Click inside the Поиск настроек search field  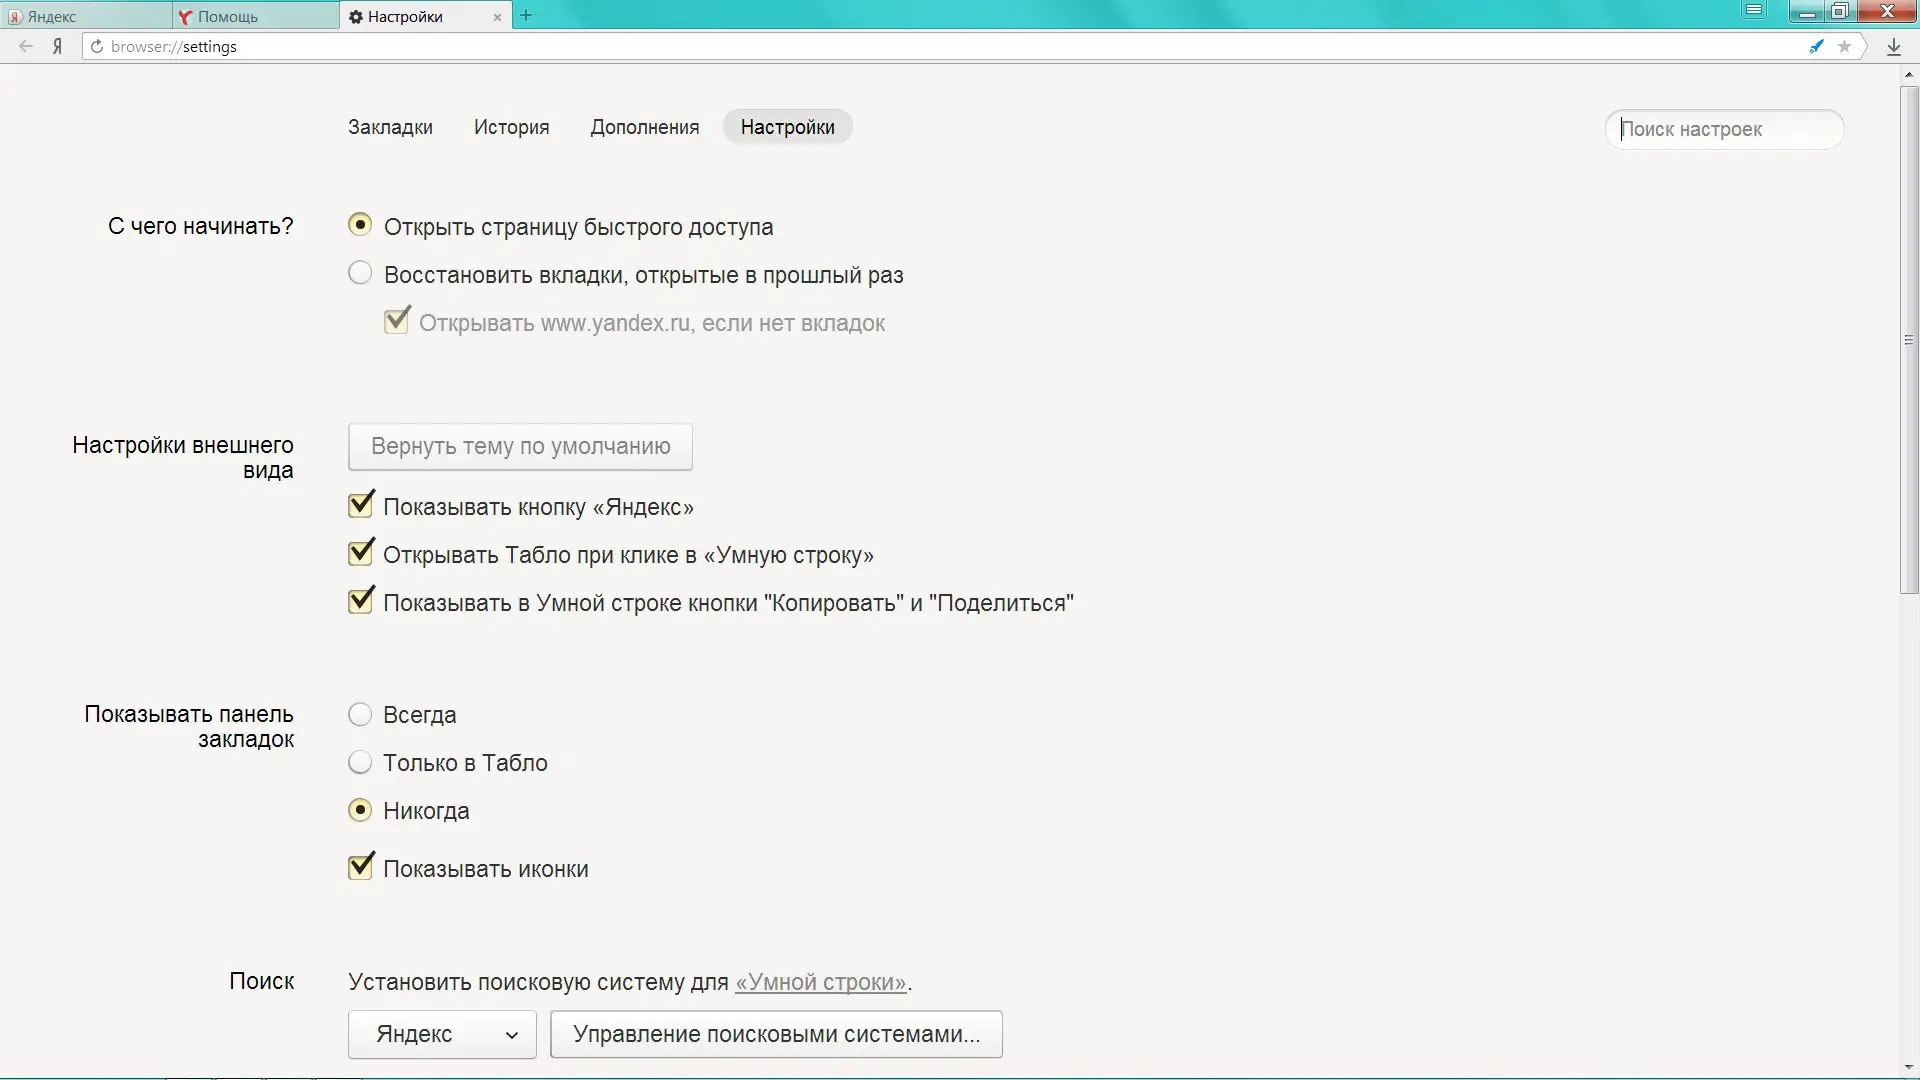1727,129
